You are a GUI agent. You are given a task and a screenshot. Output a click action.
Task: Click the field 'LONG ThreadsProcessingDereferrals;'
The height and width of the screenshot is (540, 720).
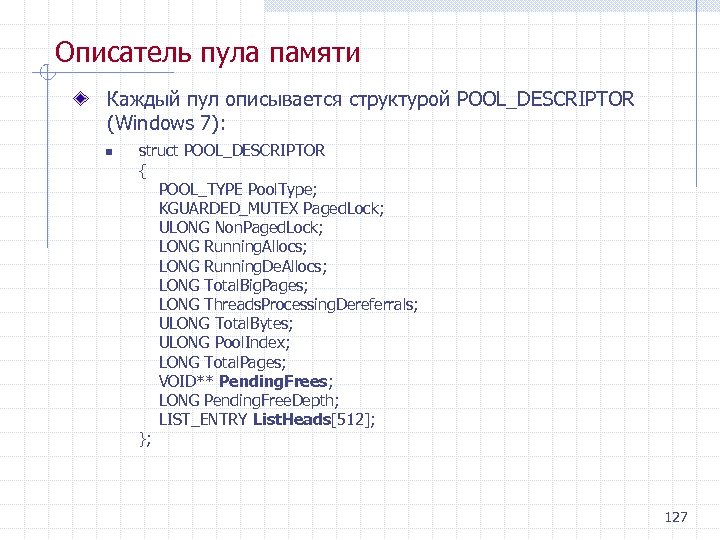coord(288,304)
